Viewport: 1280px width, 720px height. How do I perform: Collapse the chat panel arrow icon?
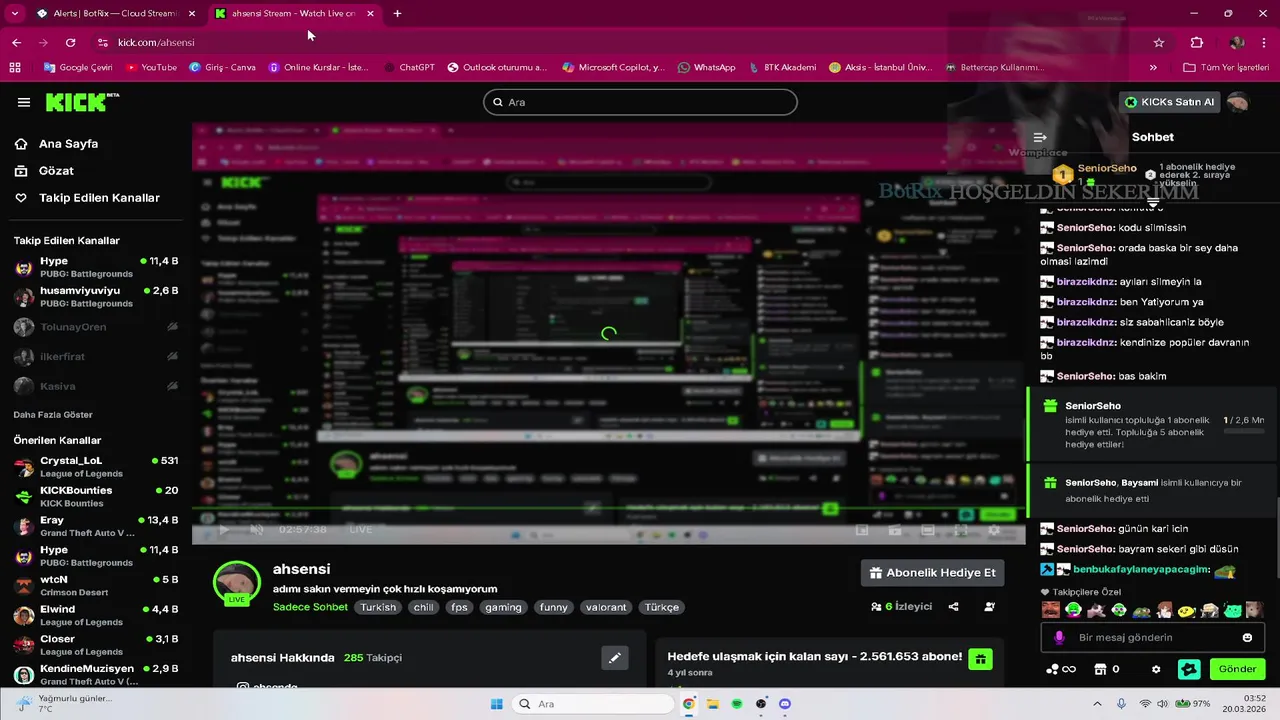[1040, 137]
